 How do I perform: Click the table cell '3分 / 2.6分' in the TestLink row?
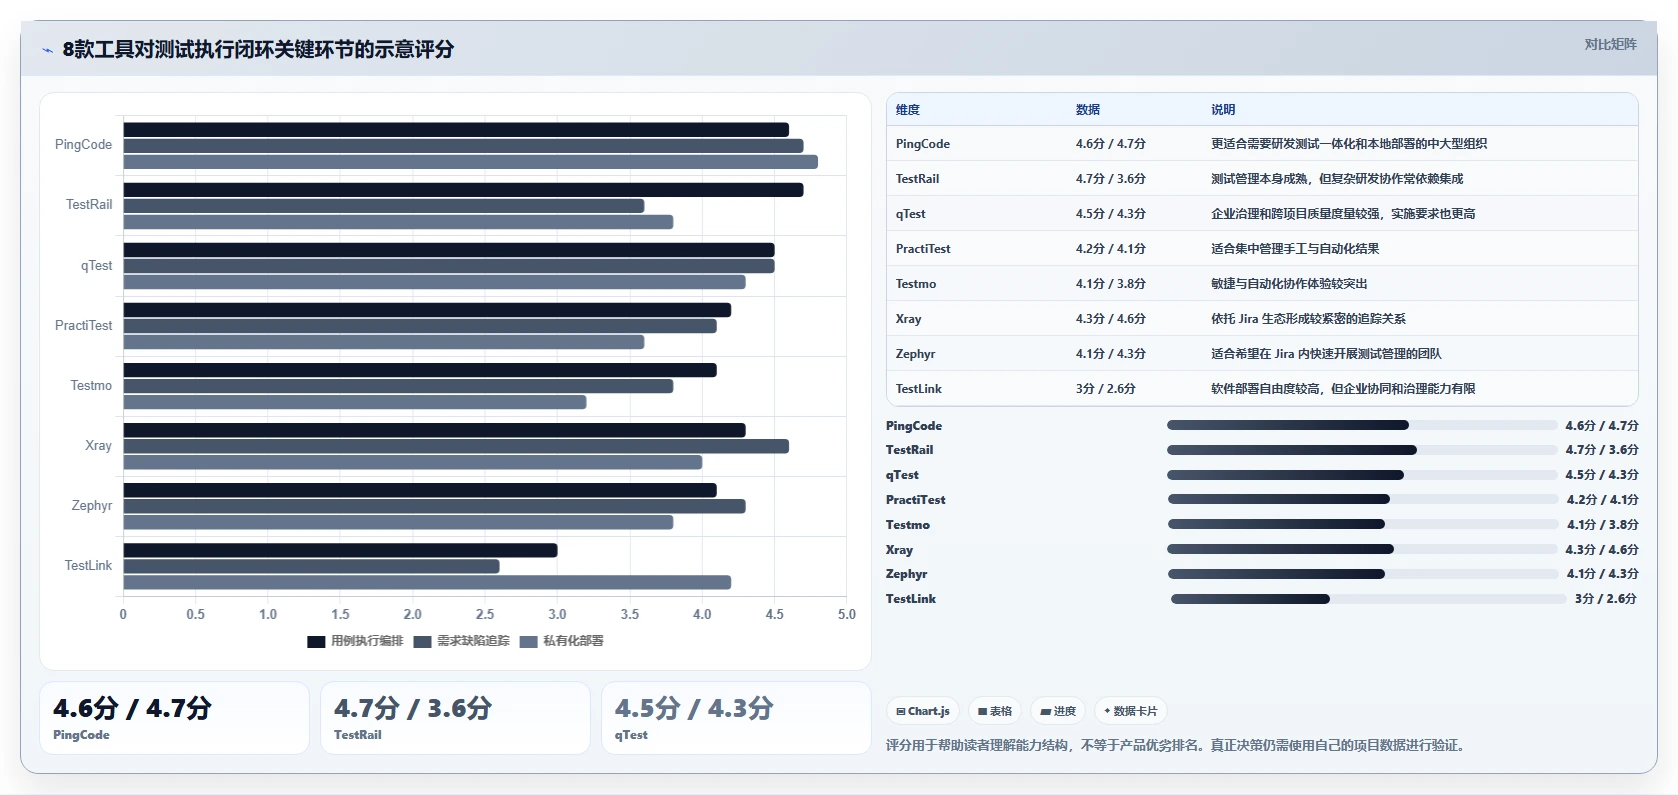[x=1106, y=389]
